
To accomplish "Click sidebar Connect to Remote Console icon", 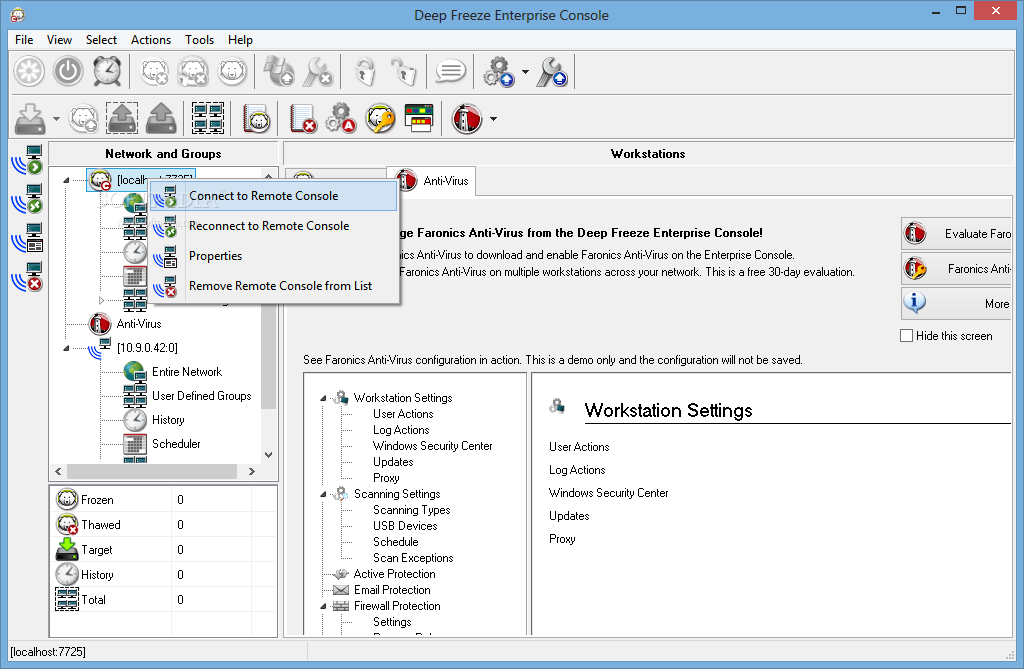I will click(27, 160).
